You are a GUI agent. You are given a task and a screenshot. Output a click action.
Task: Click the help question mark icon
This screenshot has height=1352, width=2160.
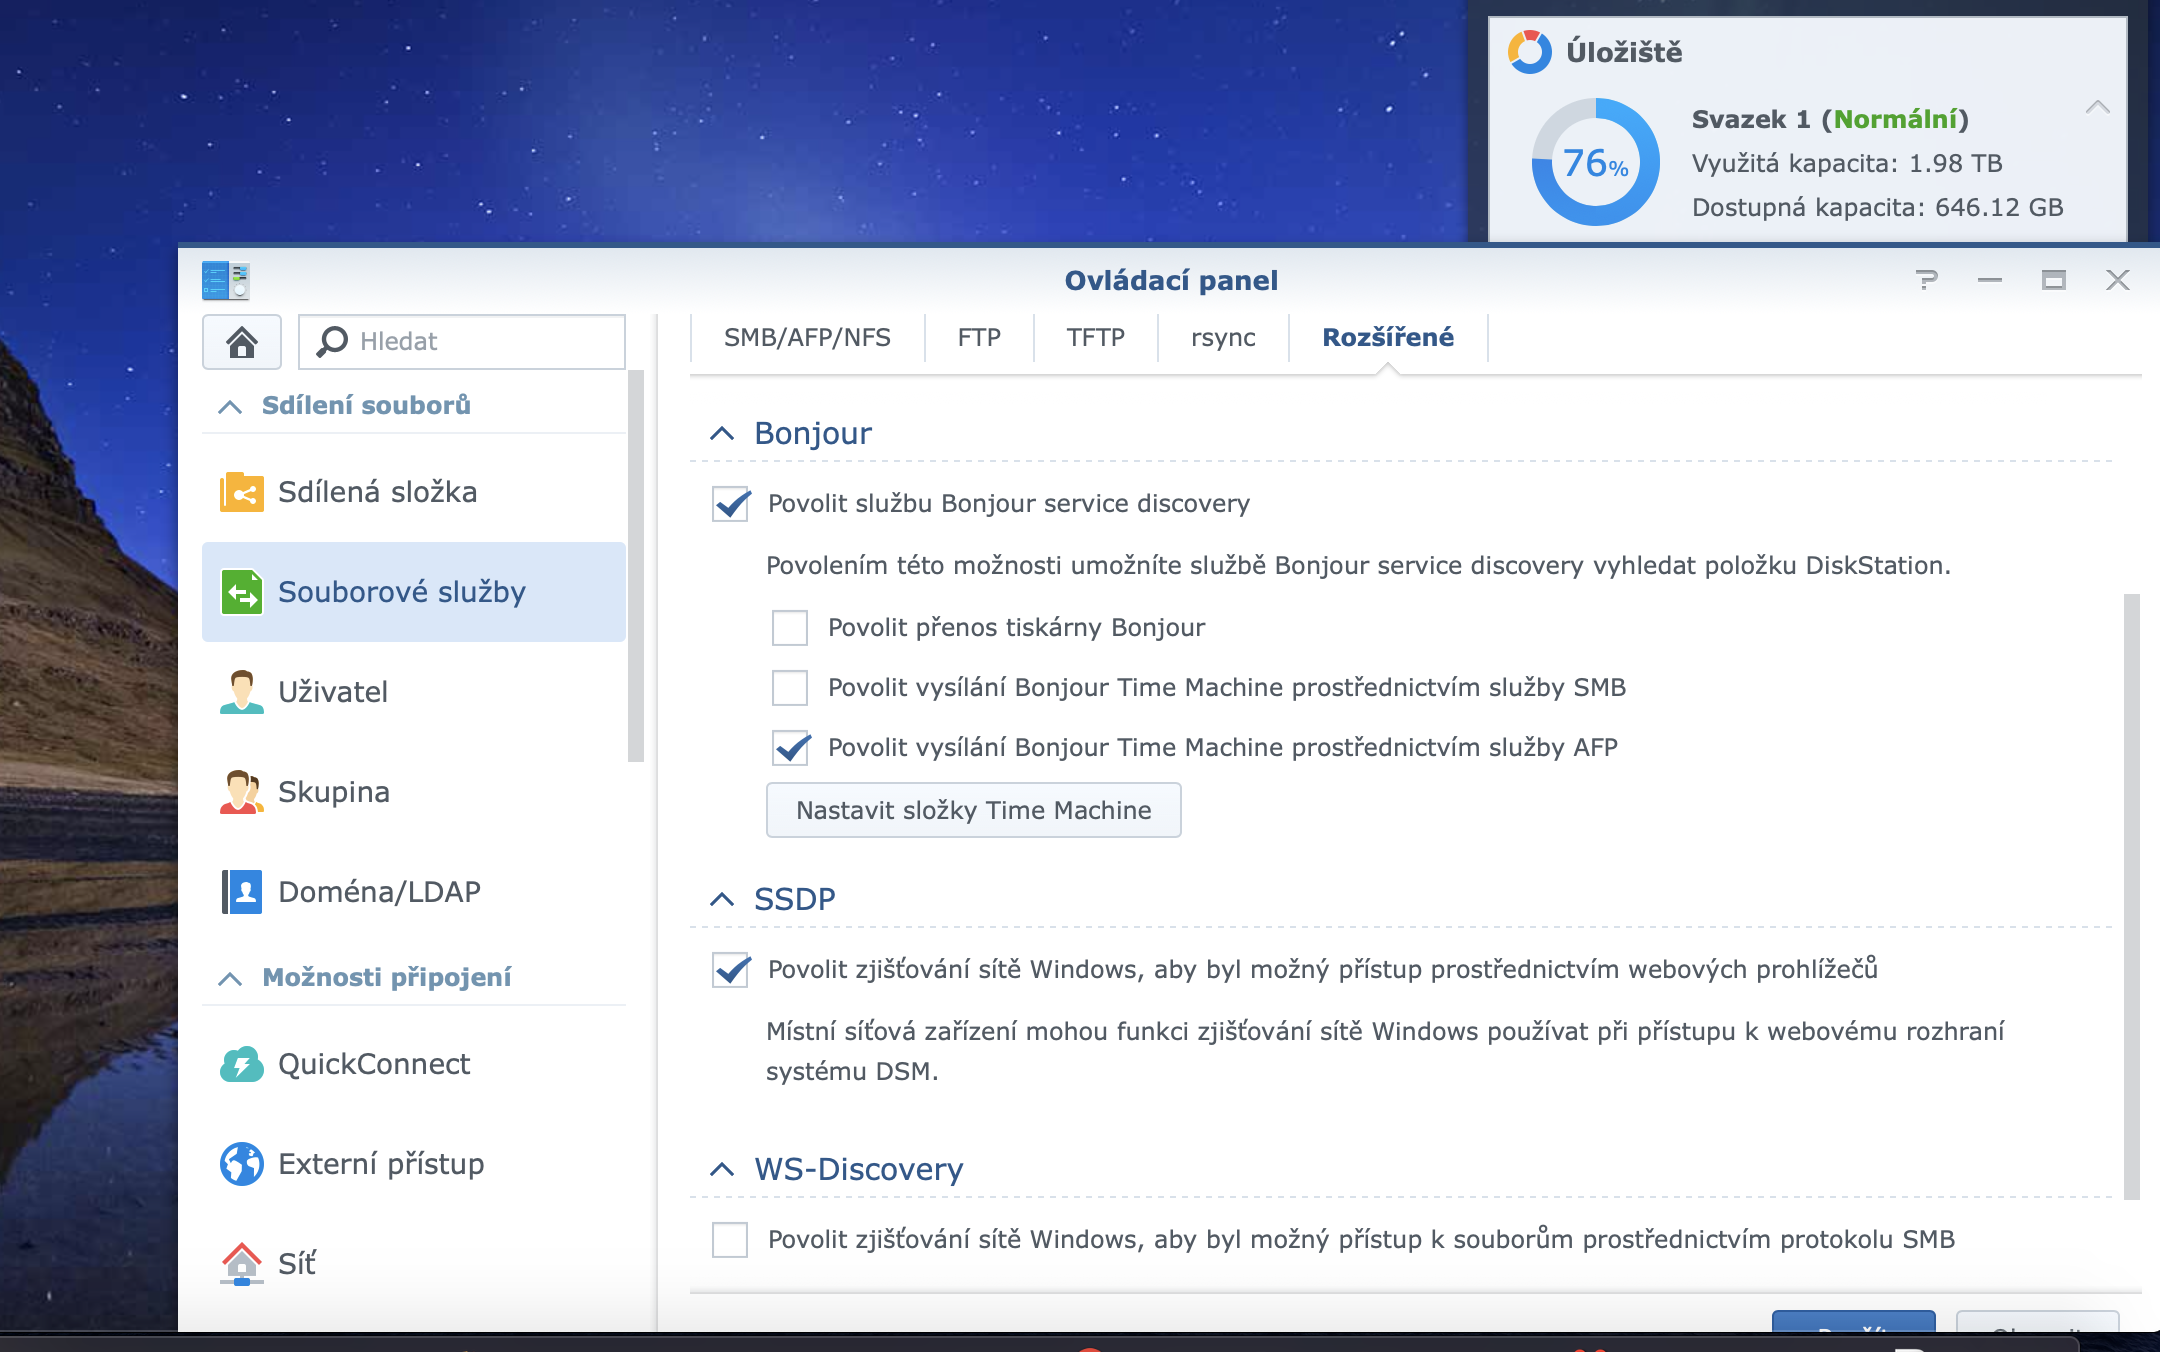pos(1926,280)
